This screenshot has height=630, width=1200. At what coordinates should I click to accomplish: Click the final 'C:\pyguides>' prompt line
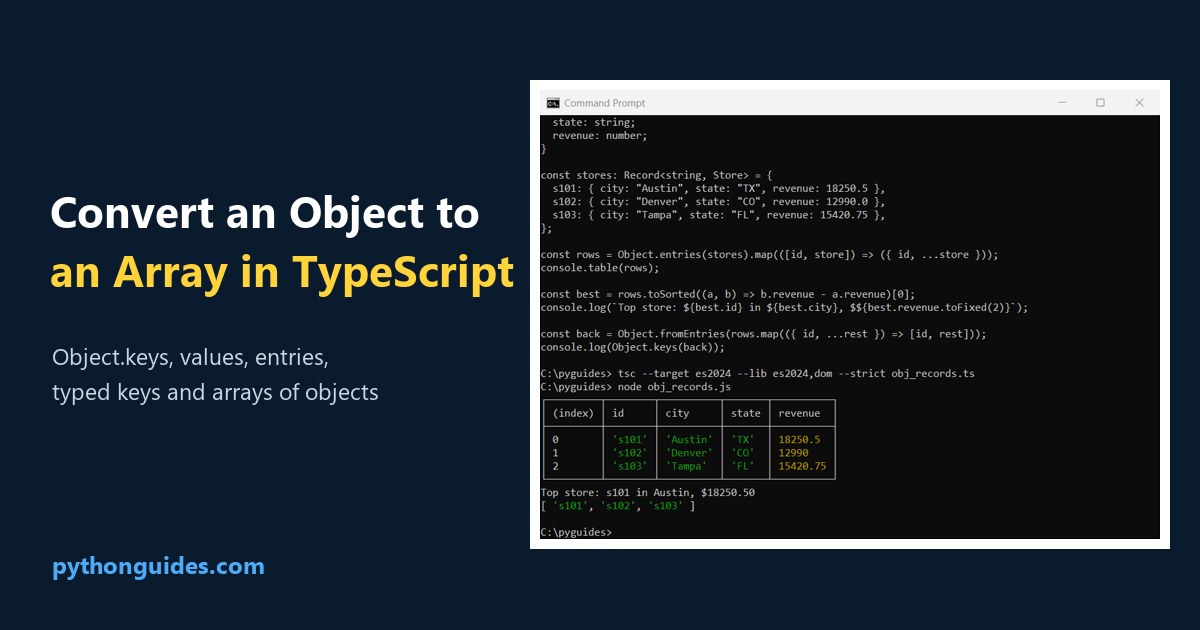[x=576, y=532]
